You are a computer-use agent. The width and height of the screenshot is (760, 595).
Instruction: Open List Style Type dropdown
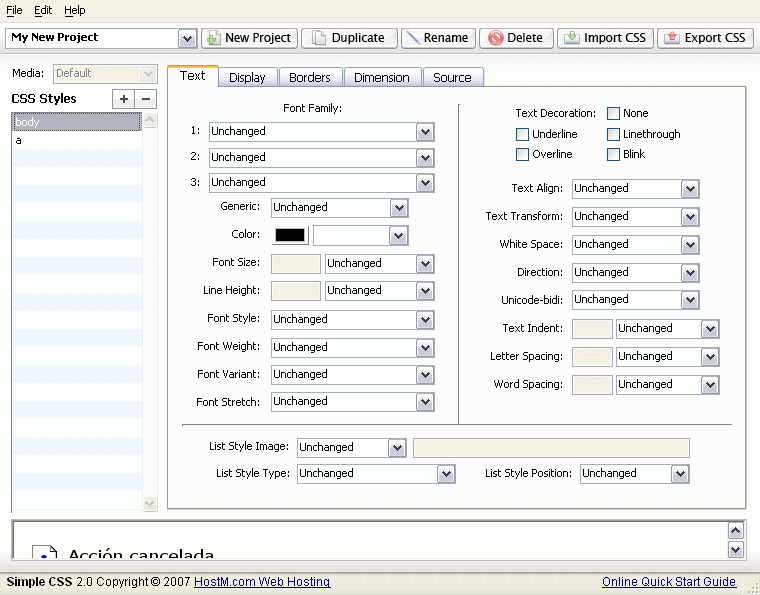(x=446, y=474)
